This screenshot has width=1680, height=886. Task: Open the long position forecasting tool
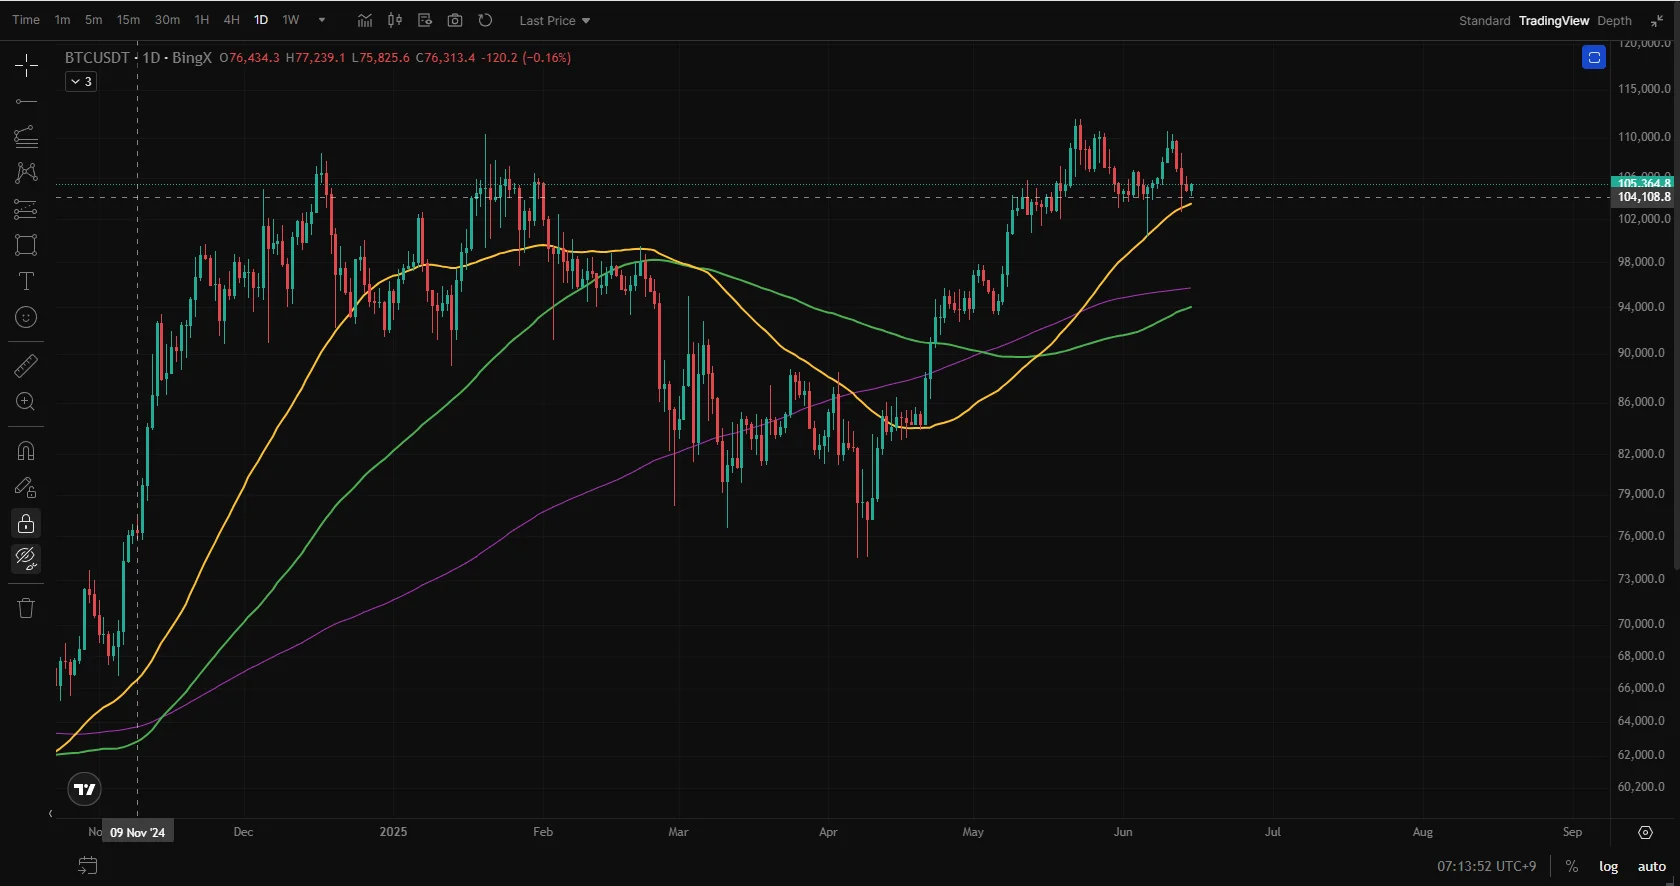[26, 209]
